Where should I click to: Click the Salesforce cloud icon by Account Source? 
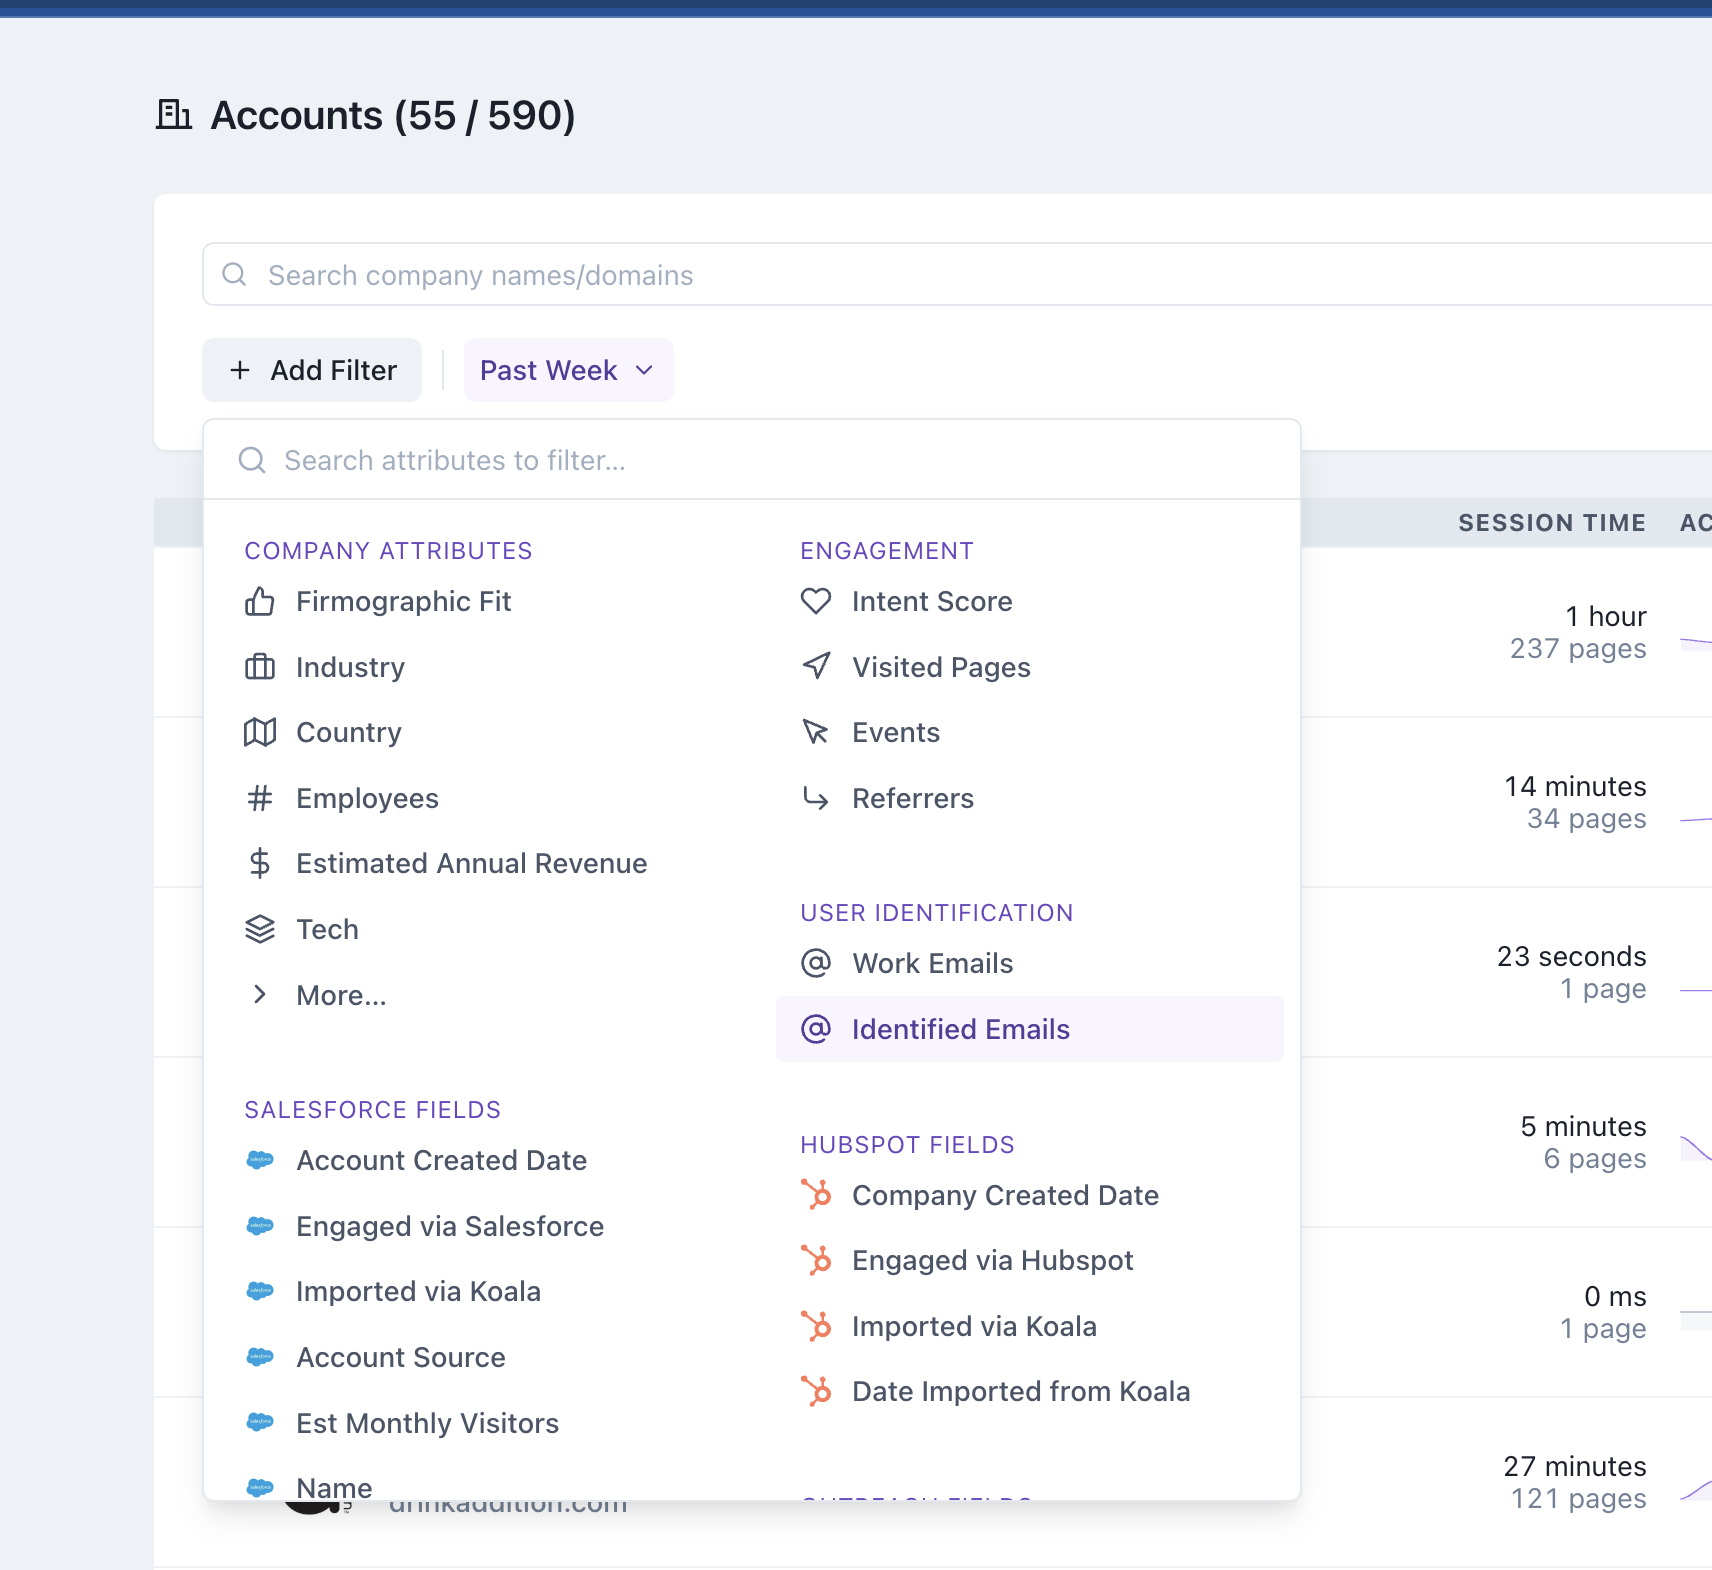(260, 1357)
